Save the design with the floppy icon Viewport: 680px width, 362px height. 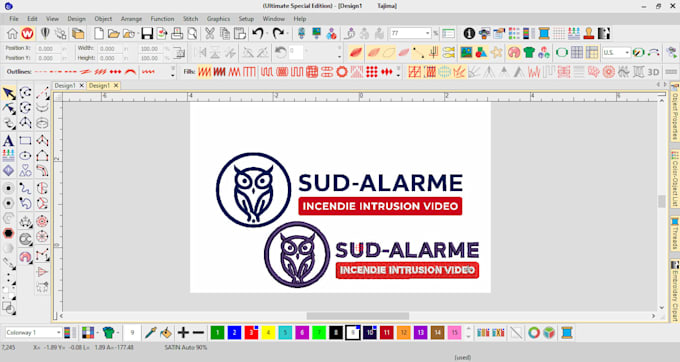click(147, 33)
